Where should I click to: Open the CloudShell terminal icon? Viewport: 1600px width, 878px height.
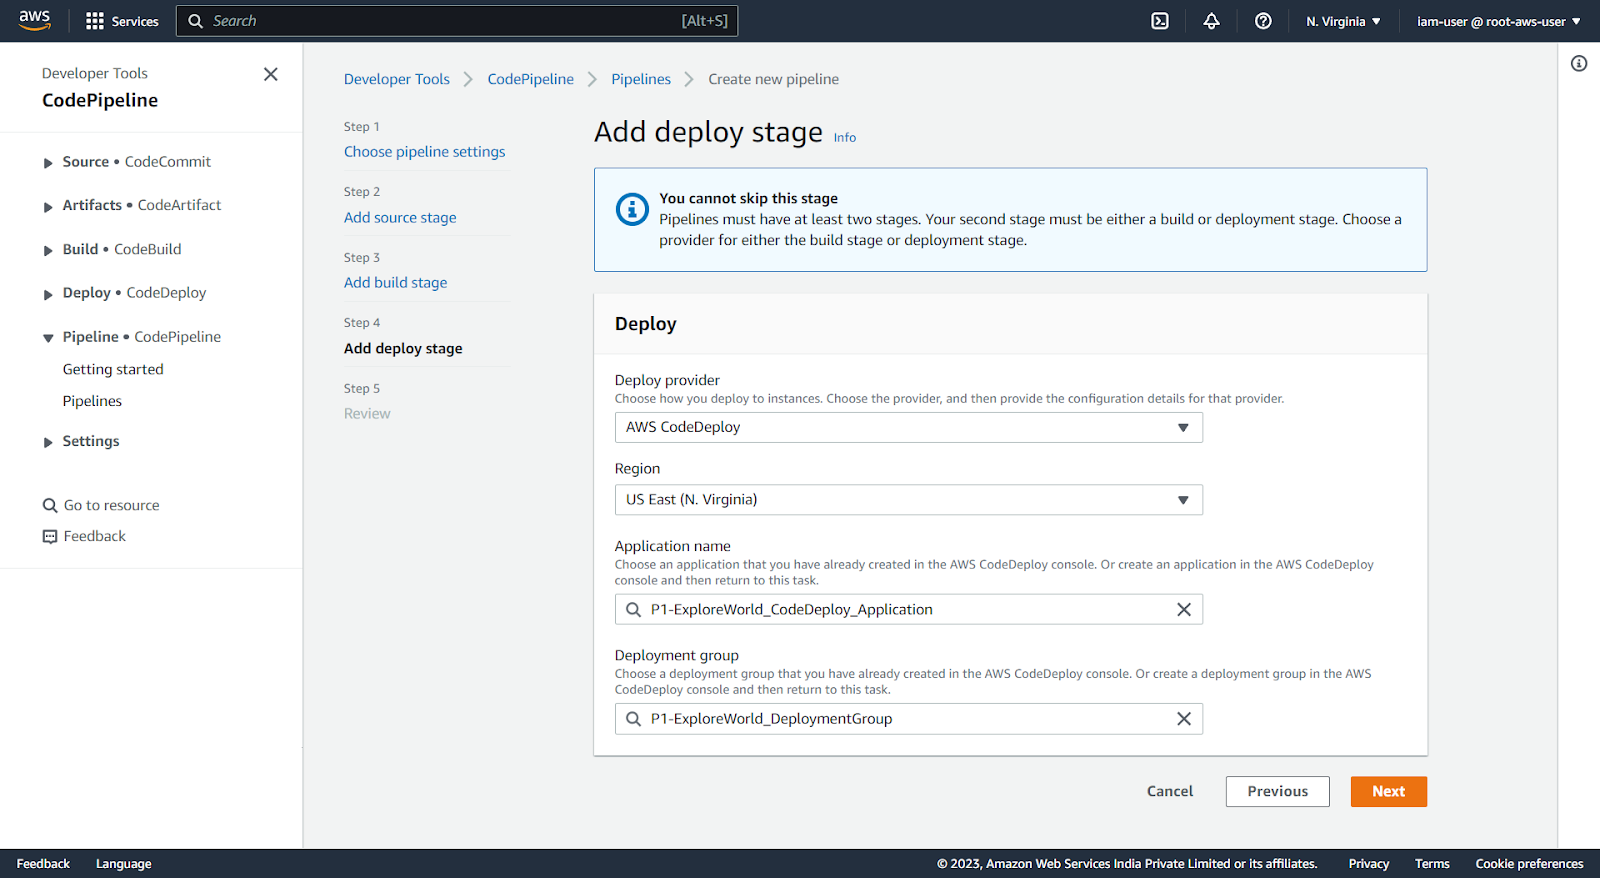point(1160,21)
